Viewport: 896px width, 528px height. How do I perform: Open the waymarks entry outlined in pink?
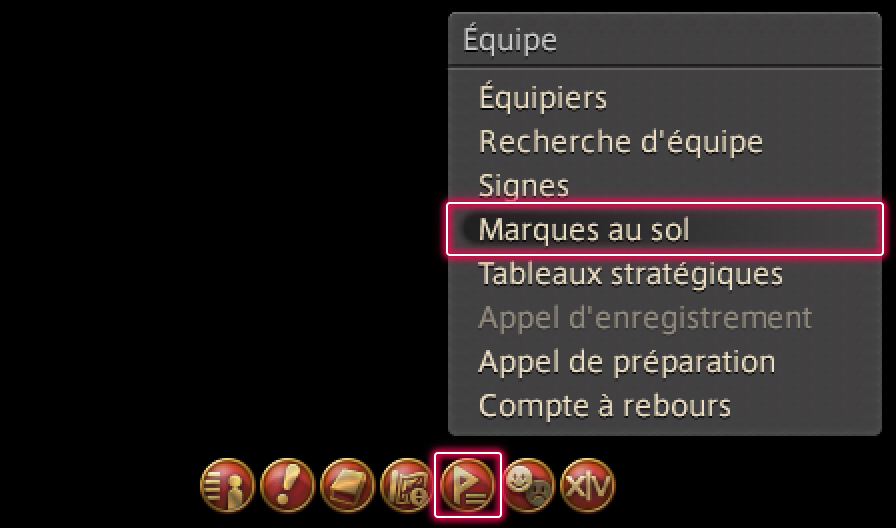pos(665,229)
